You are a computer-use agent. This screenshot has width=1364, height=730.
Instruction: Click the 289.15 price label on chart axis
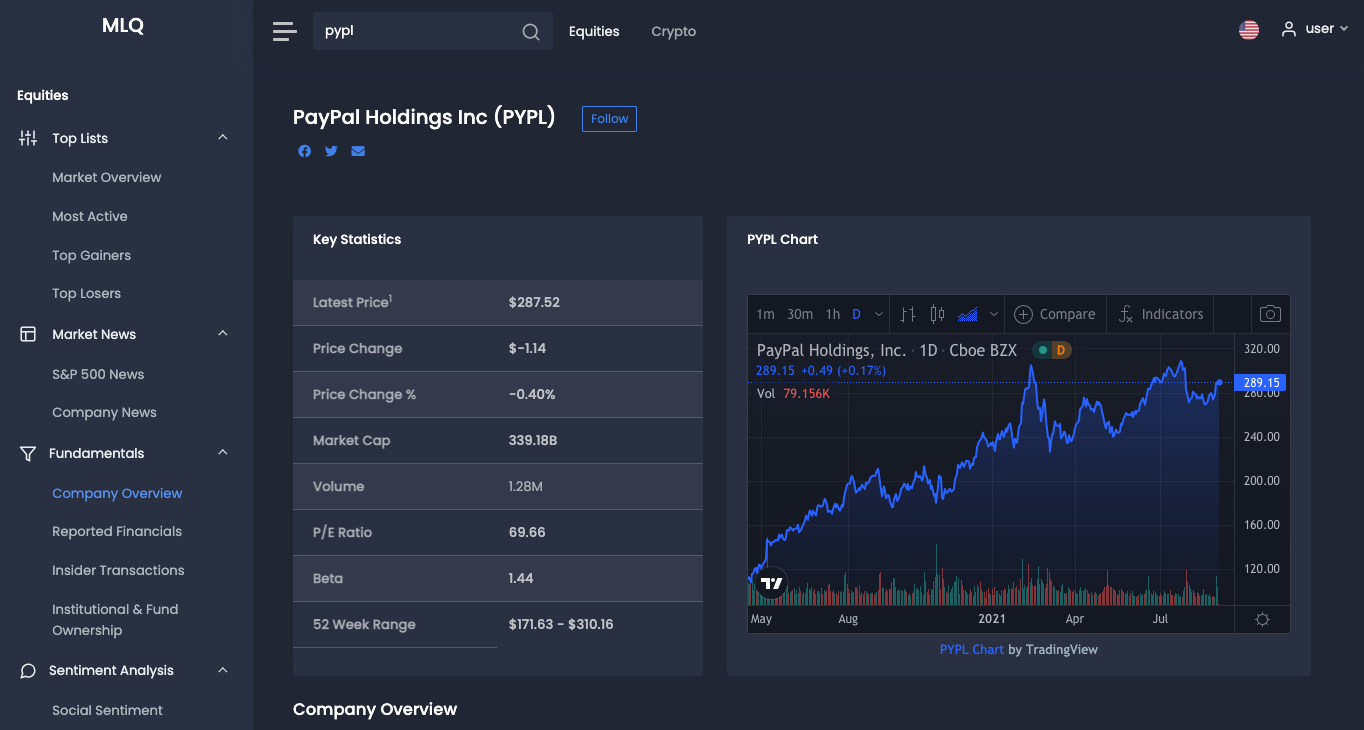point(1261,382)
